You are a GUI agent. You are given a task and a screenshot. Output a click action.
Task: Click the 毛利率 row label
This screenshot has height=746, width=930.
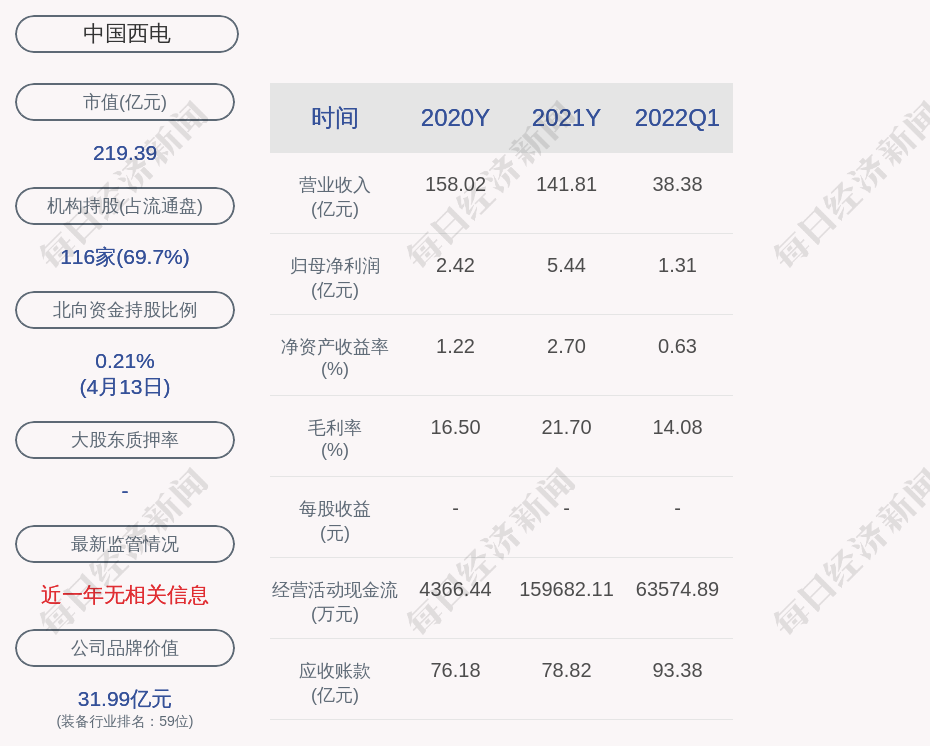tap(335, 439)
